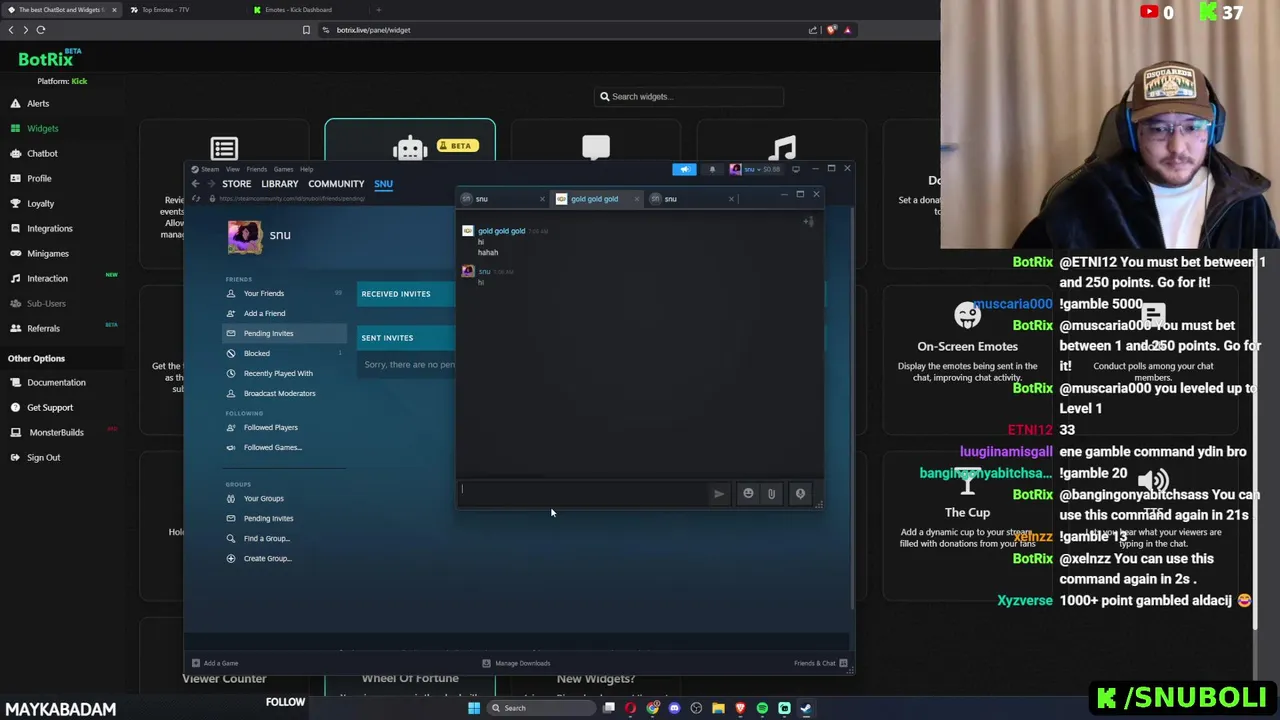The image size is (1280, 720).
Task: Select the gold gold gold chat tab
Action: point(594,199)
